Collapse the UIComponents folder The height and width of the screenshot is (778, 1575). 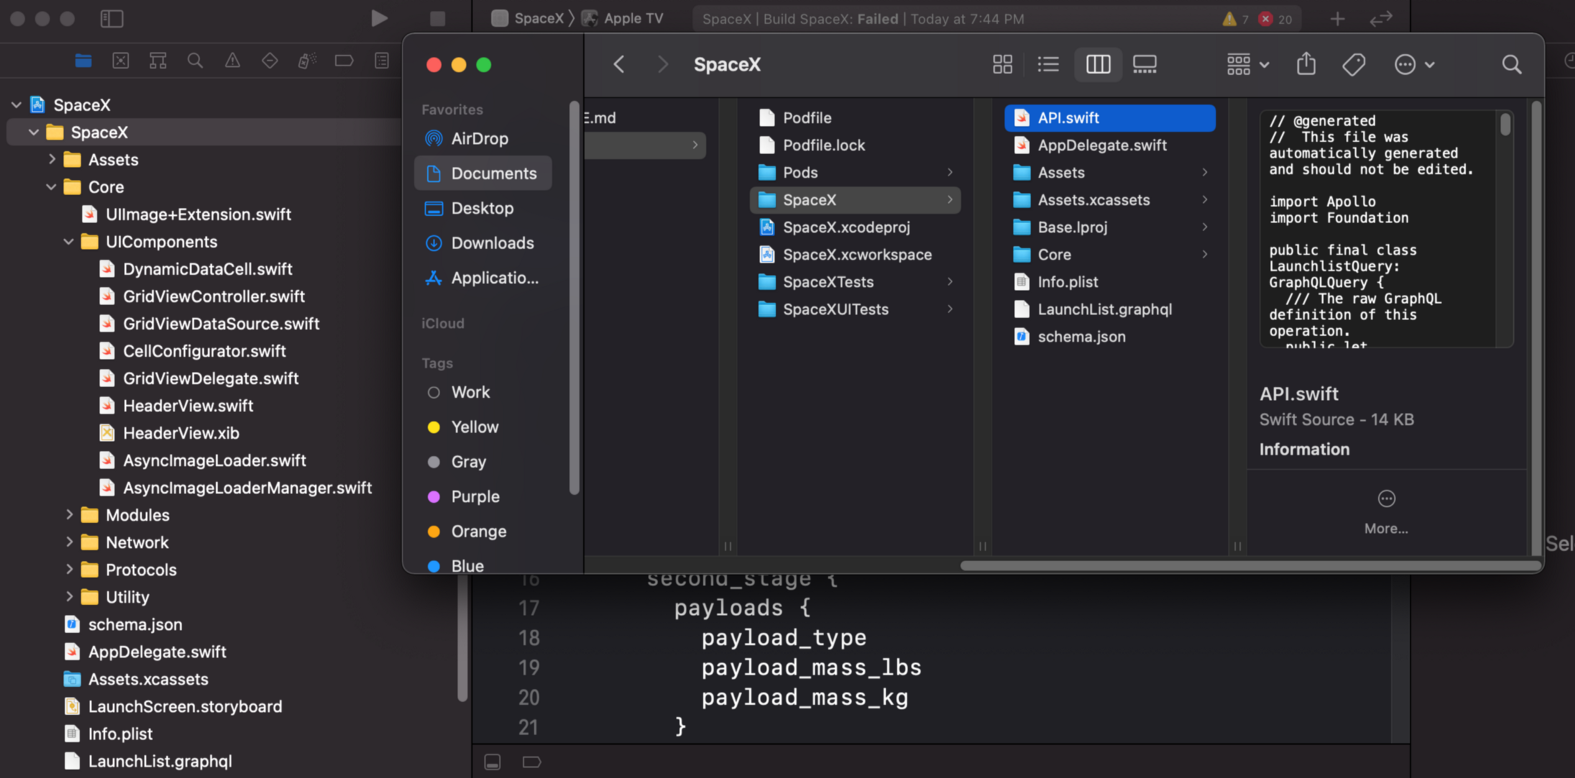point(69,242)
